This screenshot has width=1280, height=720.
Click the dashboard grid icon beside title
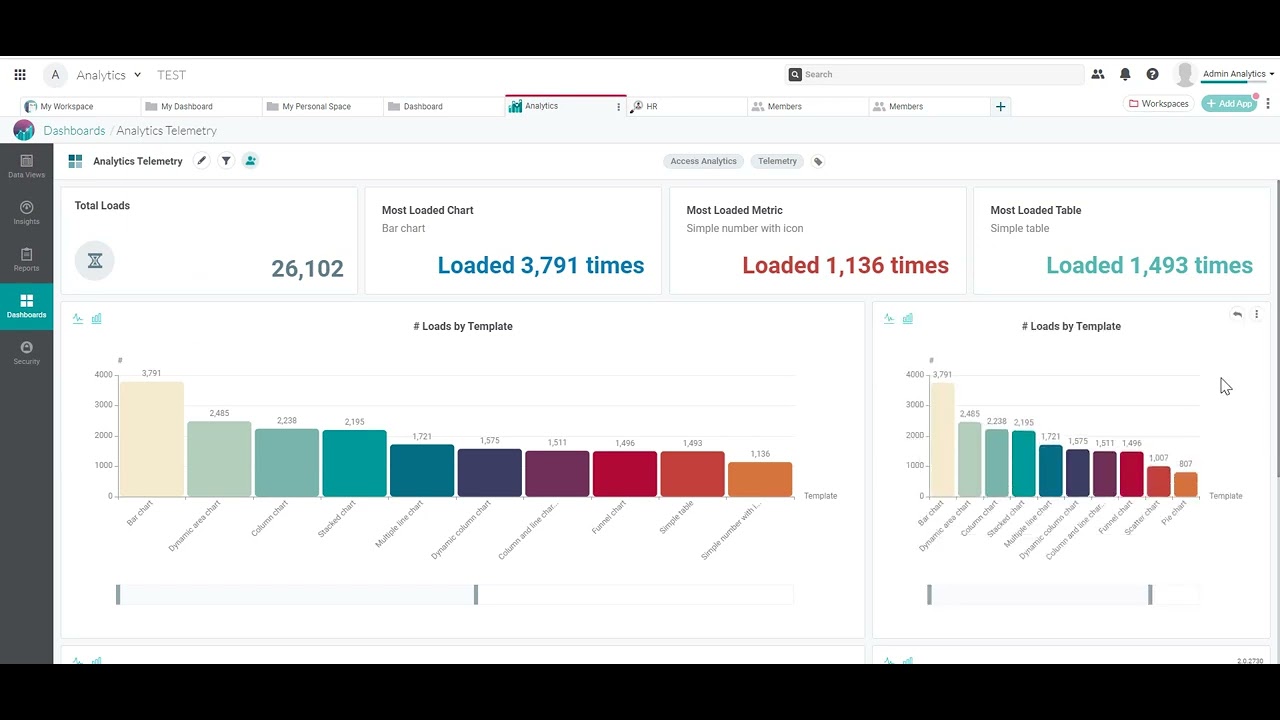[x=75, y=161]
